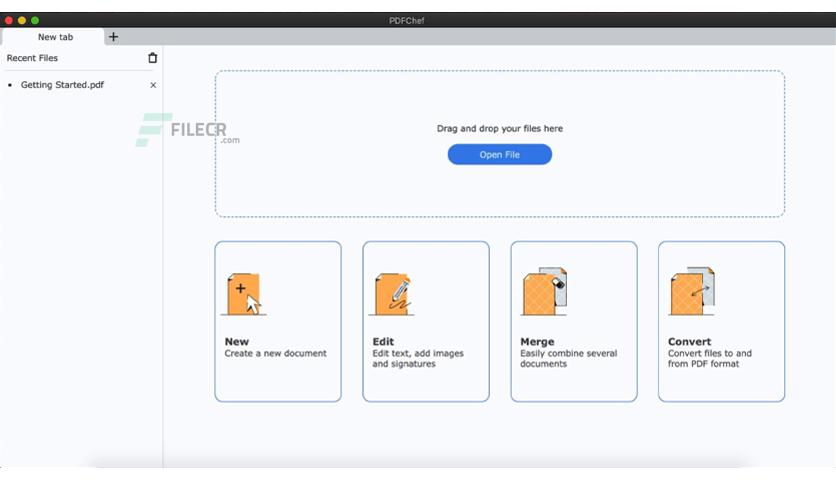
Task: Select 'Easily combine several documents' text
Action: point(568,359)
